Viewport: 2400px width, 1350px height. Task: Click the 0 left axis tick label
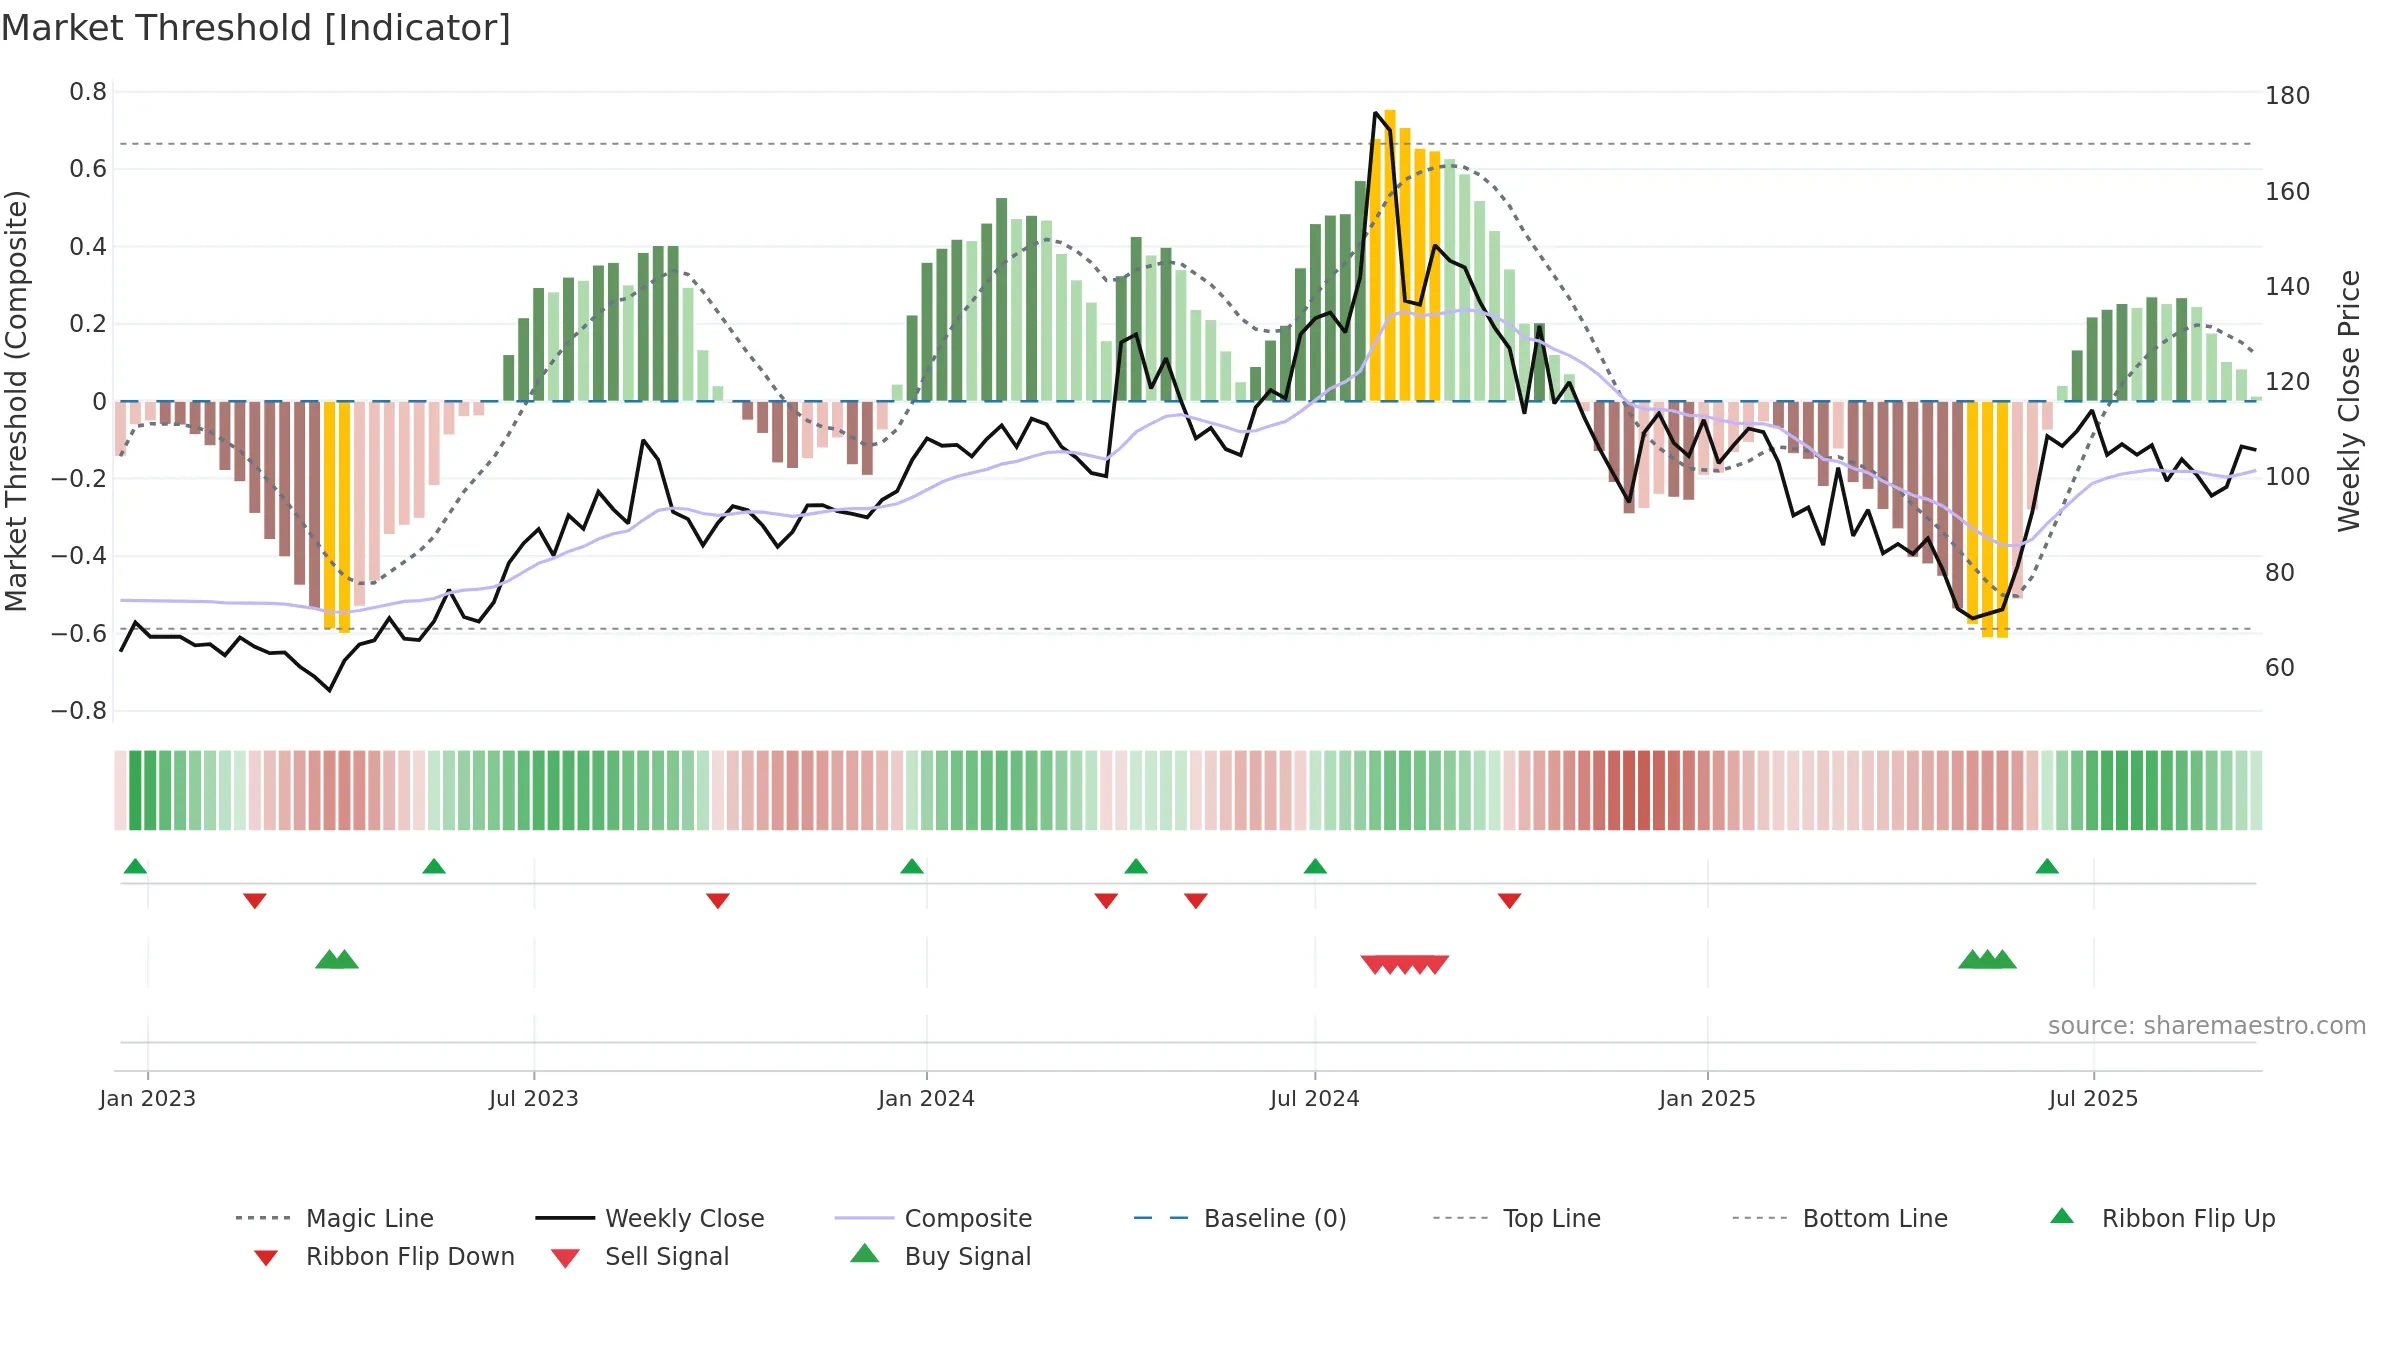pos(99,402)
